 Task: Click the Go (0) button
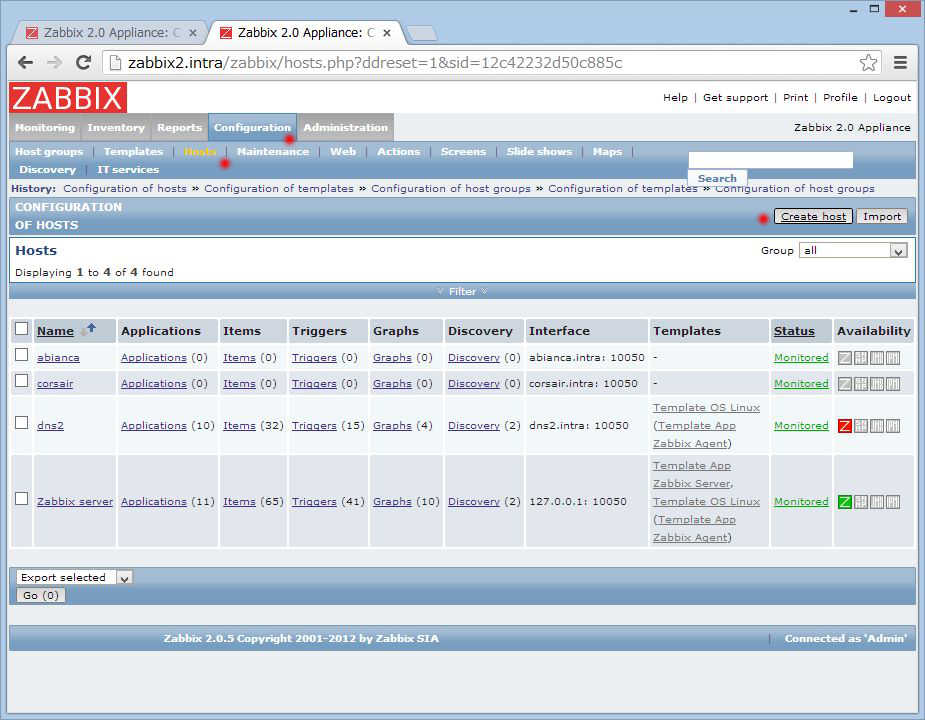(41, 595)
